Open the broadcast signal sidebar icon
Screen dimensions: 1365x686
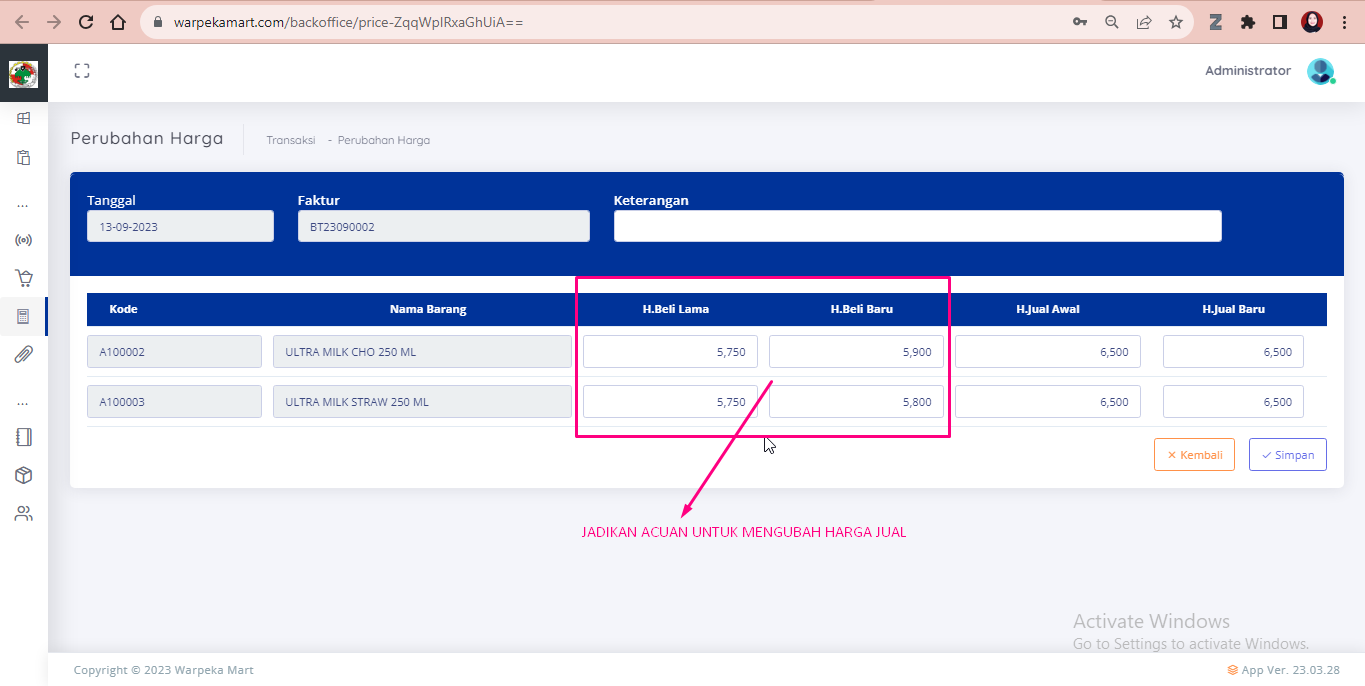(x=24, y=240)
